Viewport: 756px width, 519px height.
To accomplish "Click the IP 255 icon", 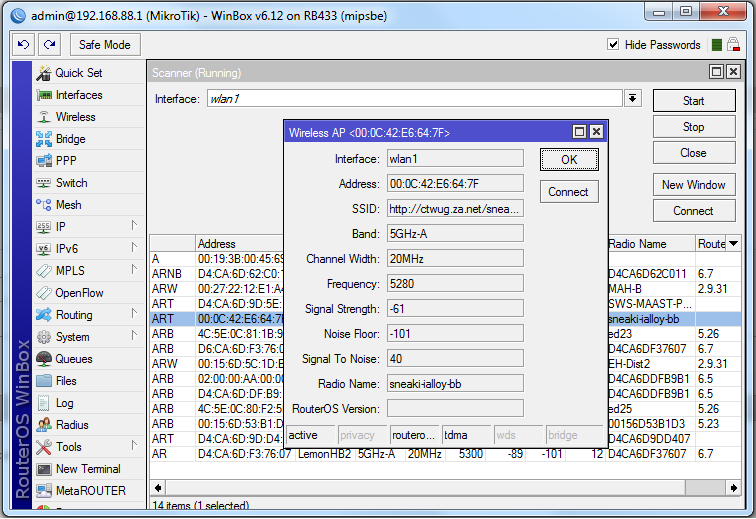I will (44, 227).
